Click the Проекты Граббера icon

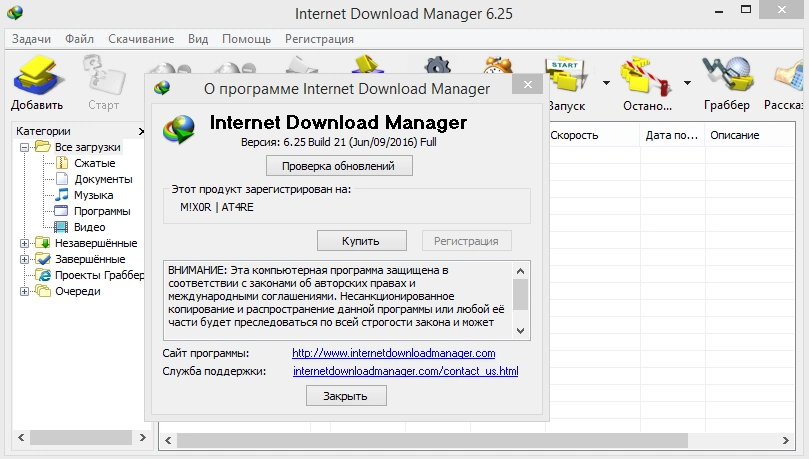point(43,275)
